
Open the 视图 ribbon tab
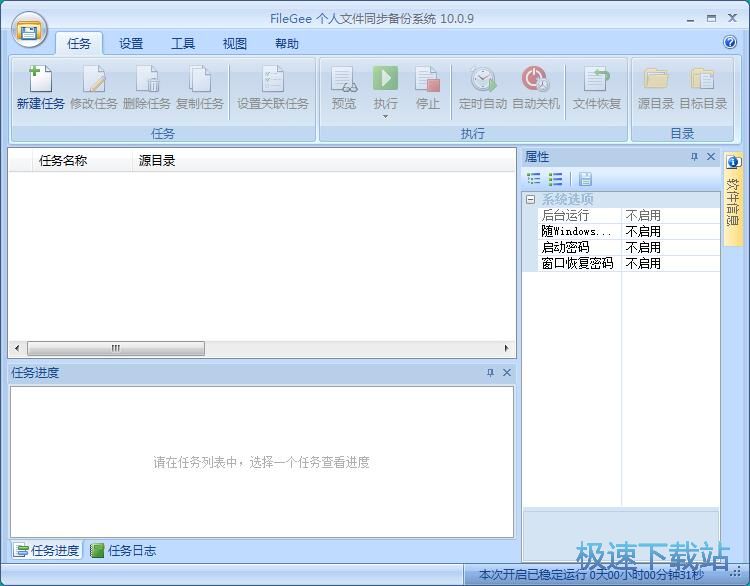(235, 44)
